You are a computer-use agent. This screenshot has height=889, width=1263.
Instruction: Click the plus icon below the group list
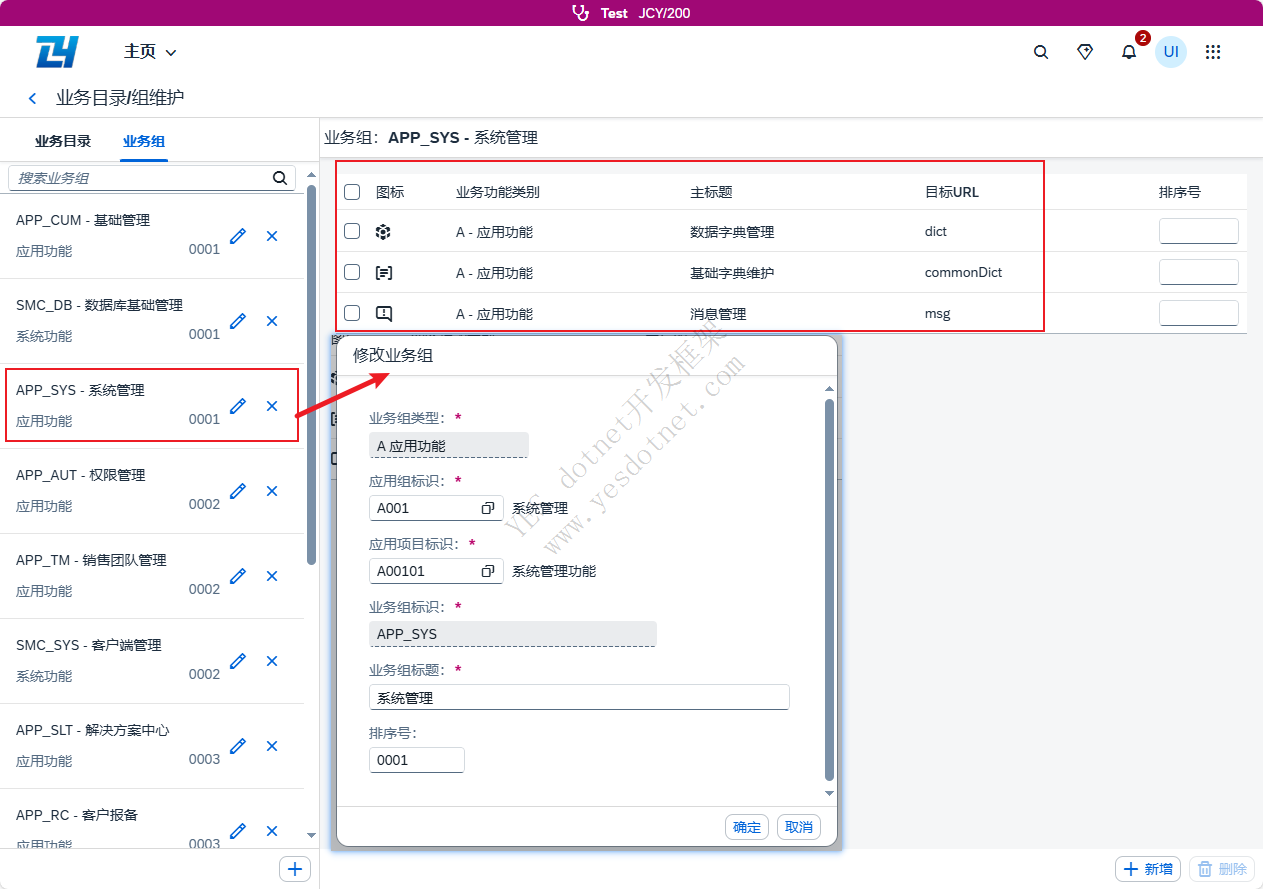coord(294,869)
